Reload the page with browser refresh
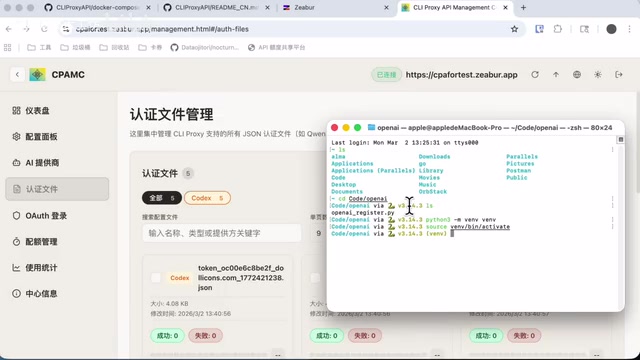 [x=44, y=29]
